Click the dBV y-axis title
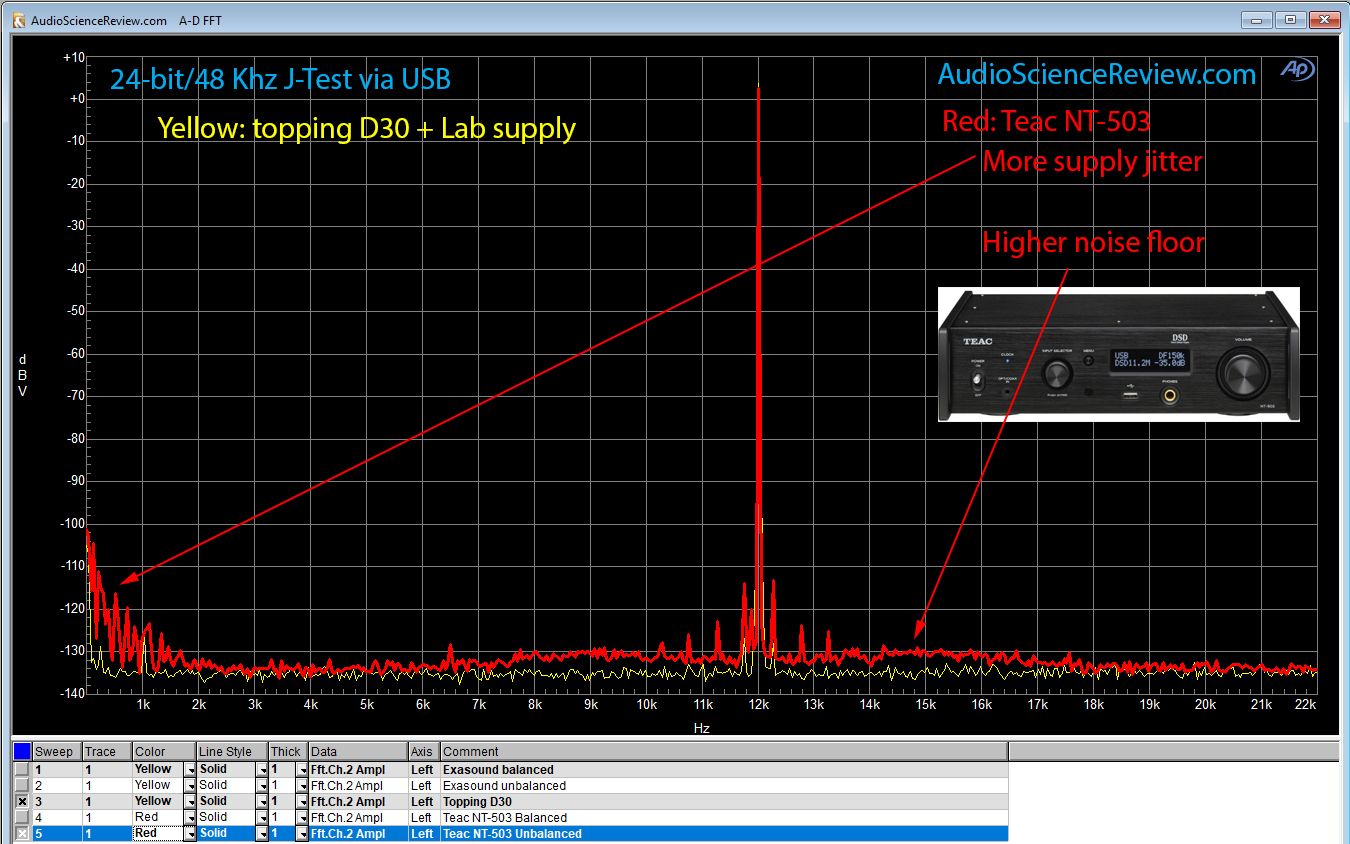The image size is (1350, 844). 22,375
